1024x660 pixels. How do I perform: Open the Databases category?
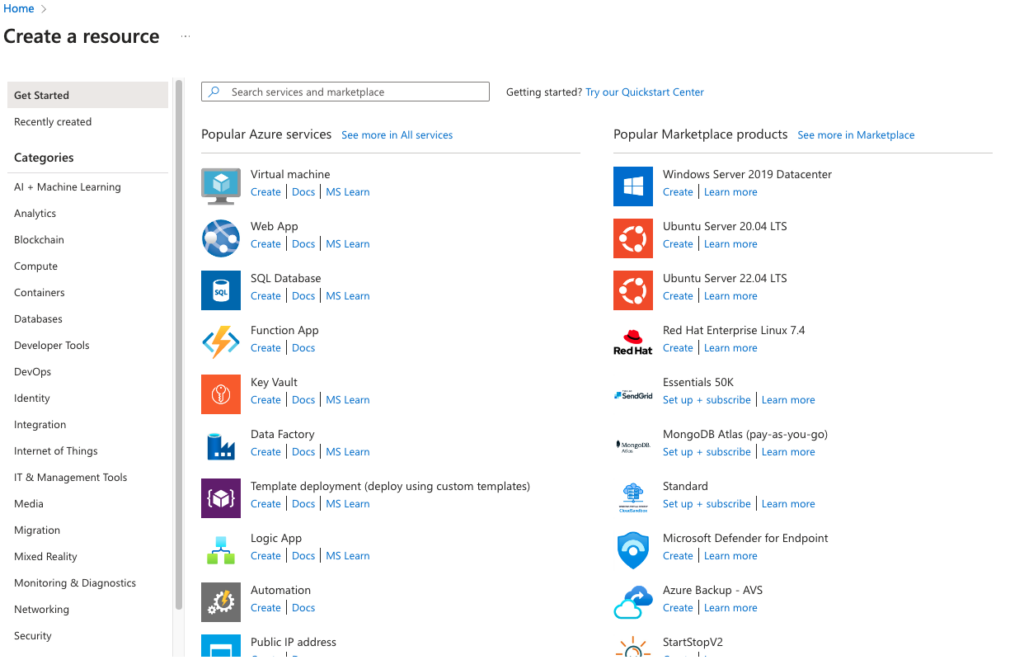[x=38, y=319]
